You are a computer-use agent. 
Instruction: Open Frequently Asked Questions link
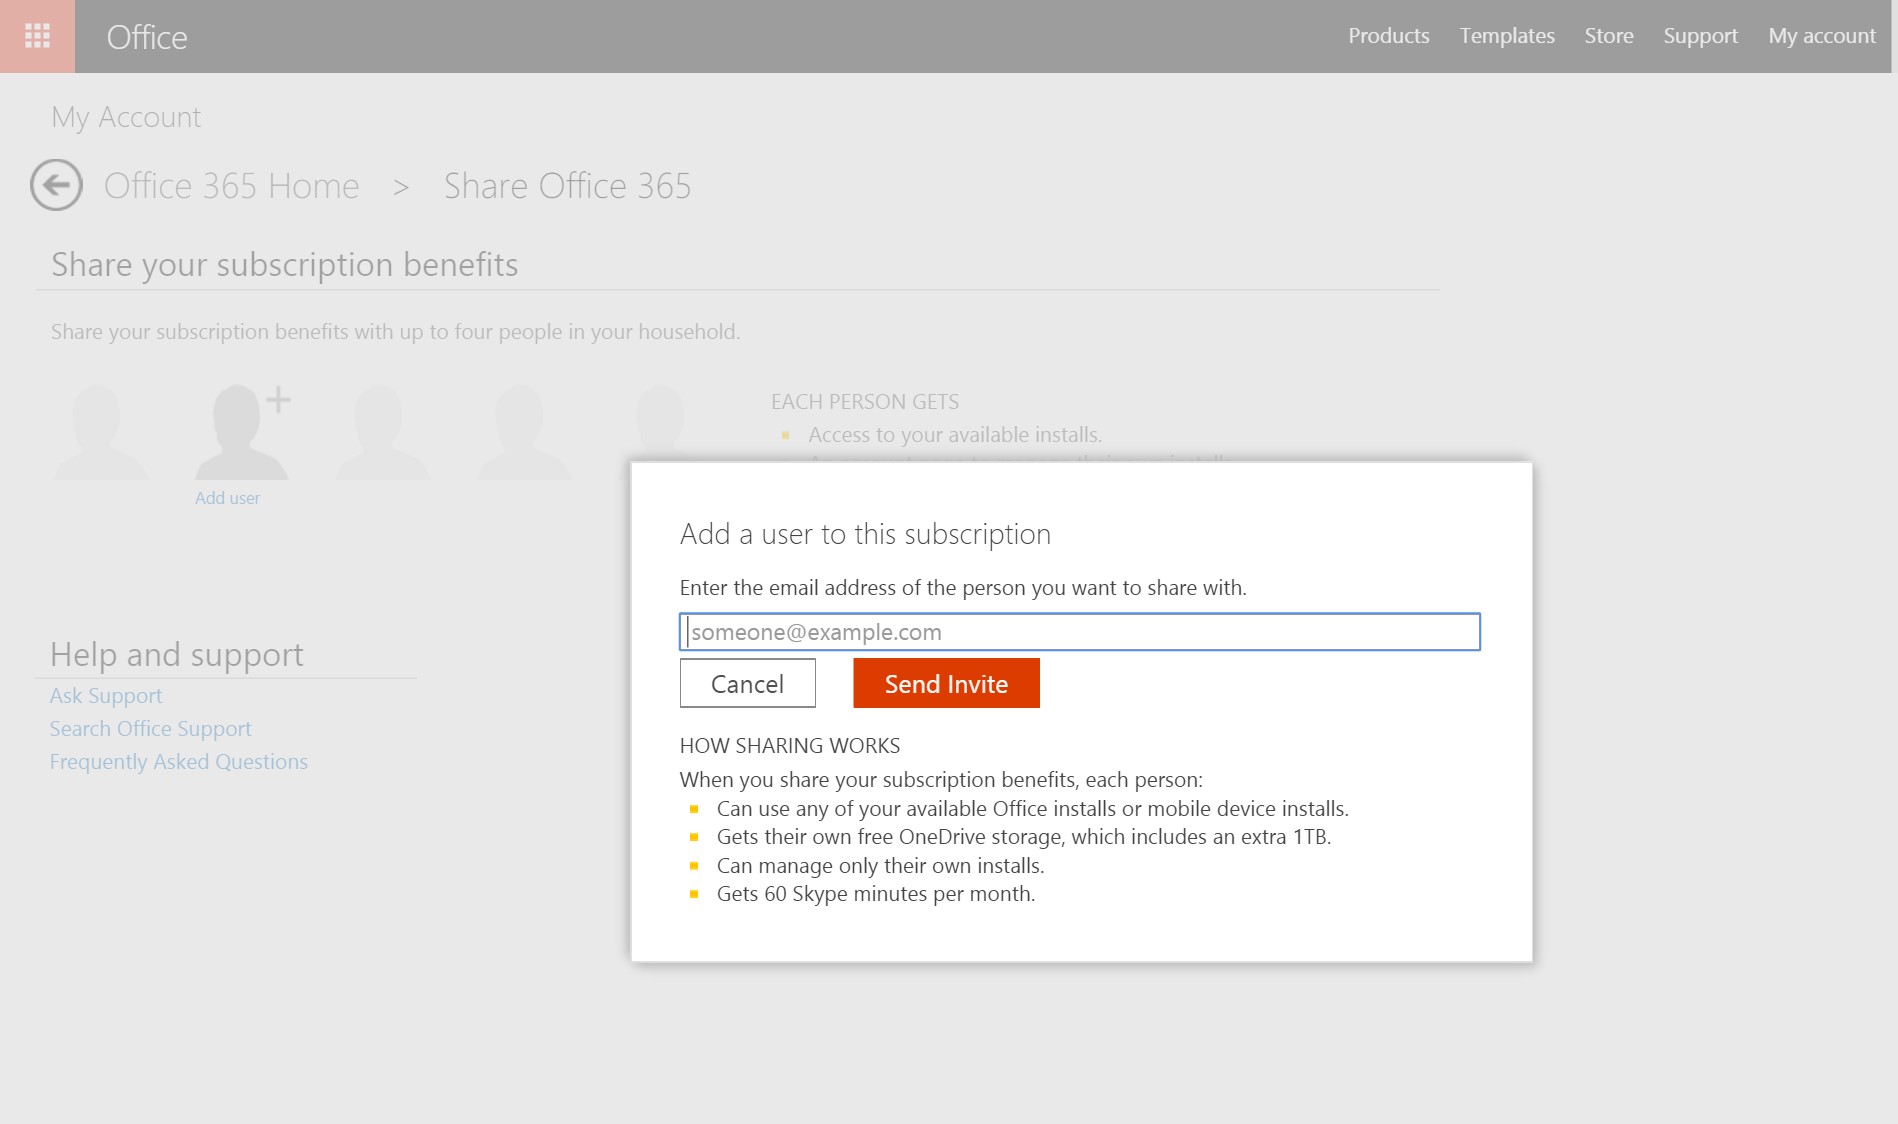(179, 762)
